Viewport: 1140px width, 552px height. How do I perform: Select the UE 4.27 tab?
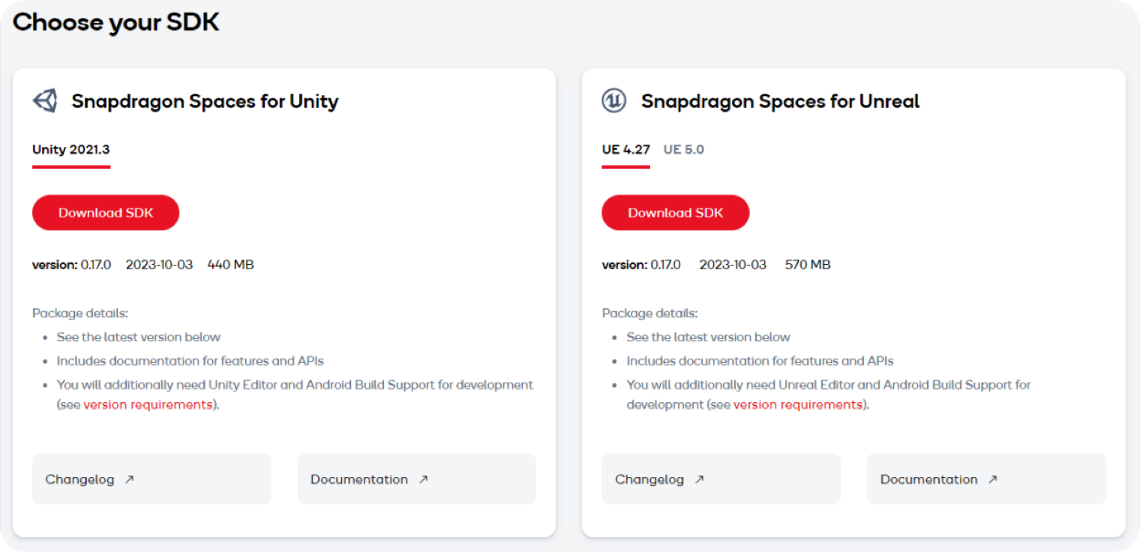click(x=626, y=150)
